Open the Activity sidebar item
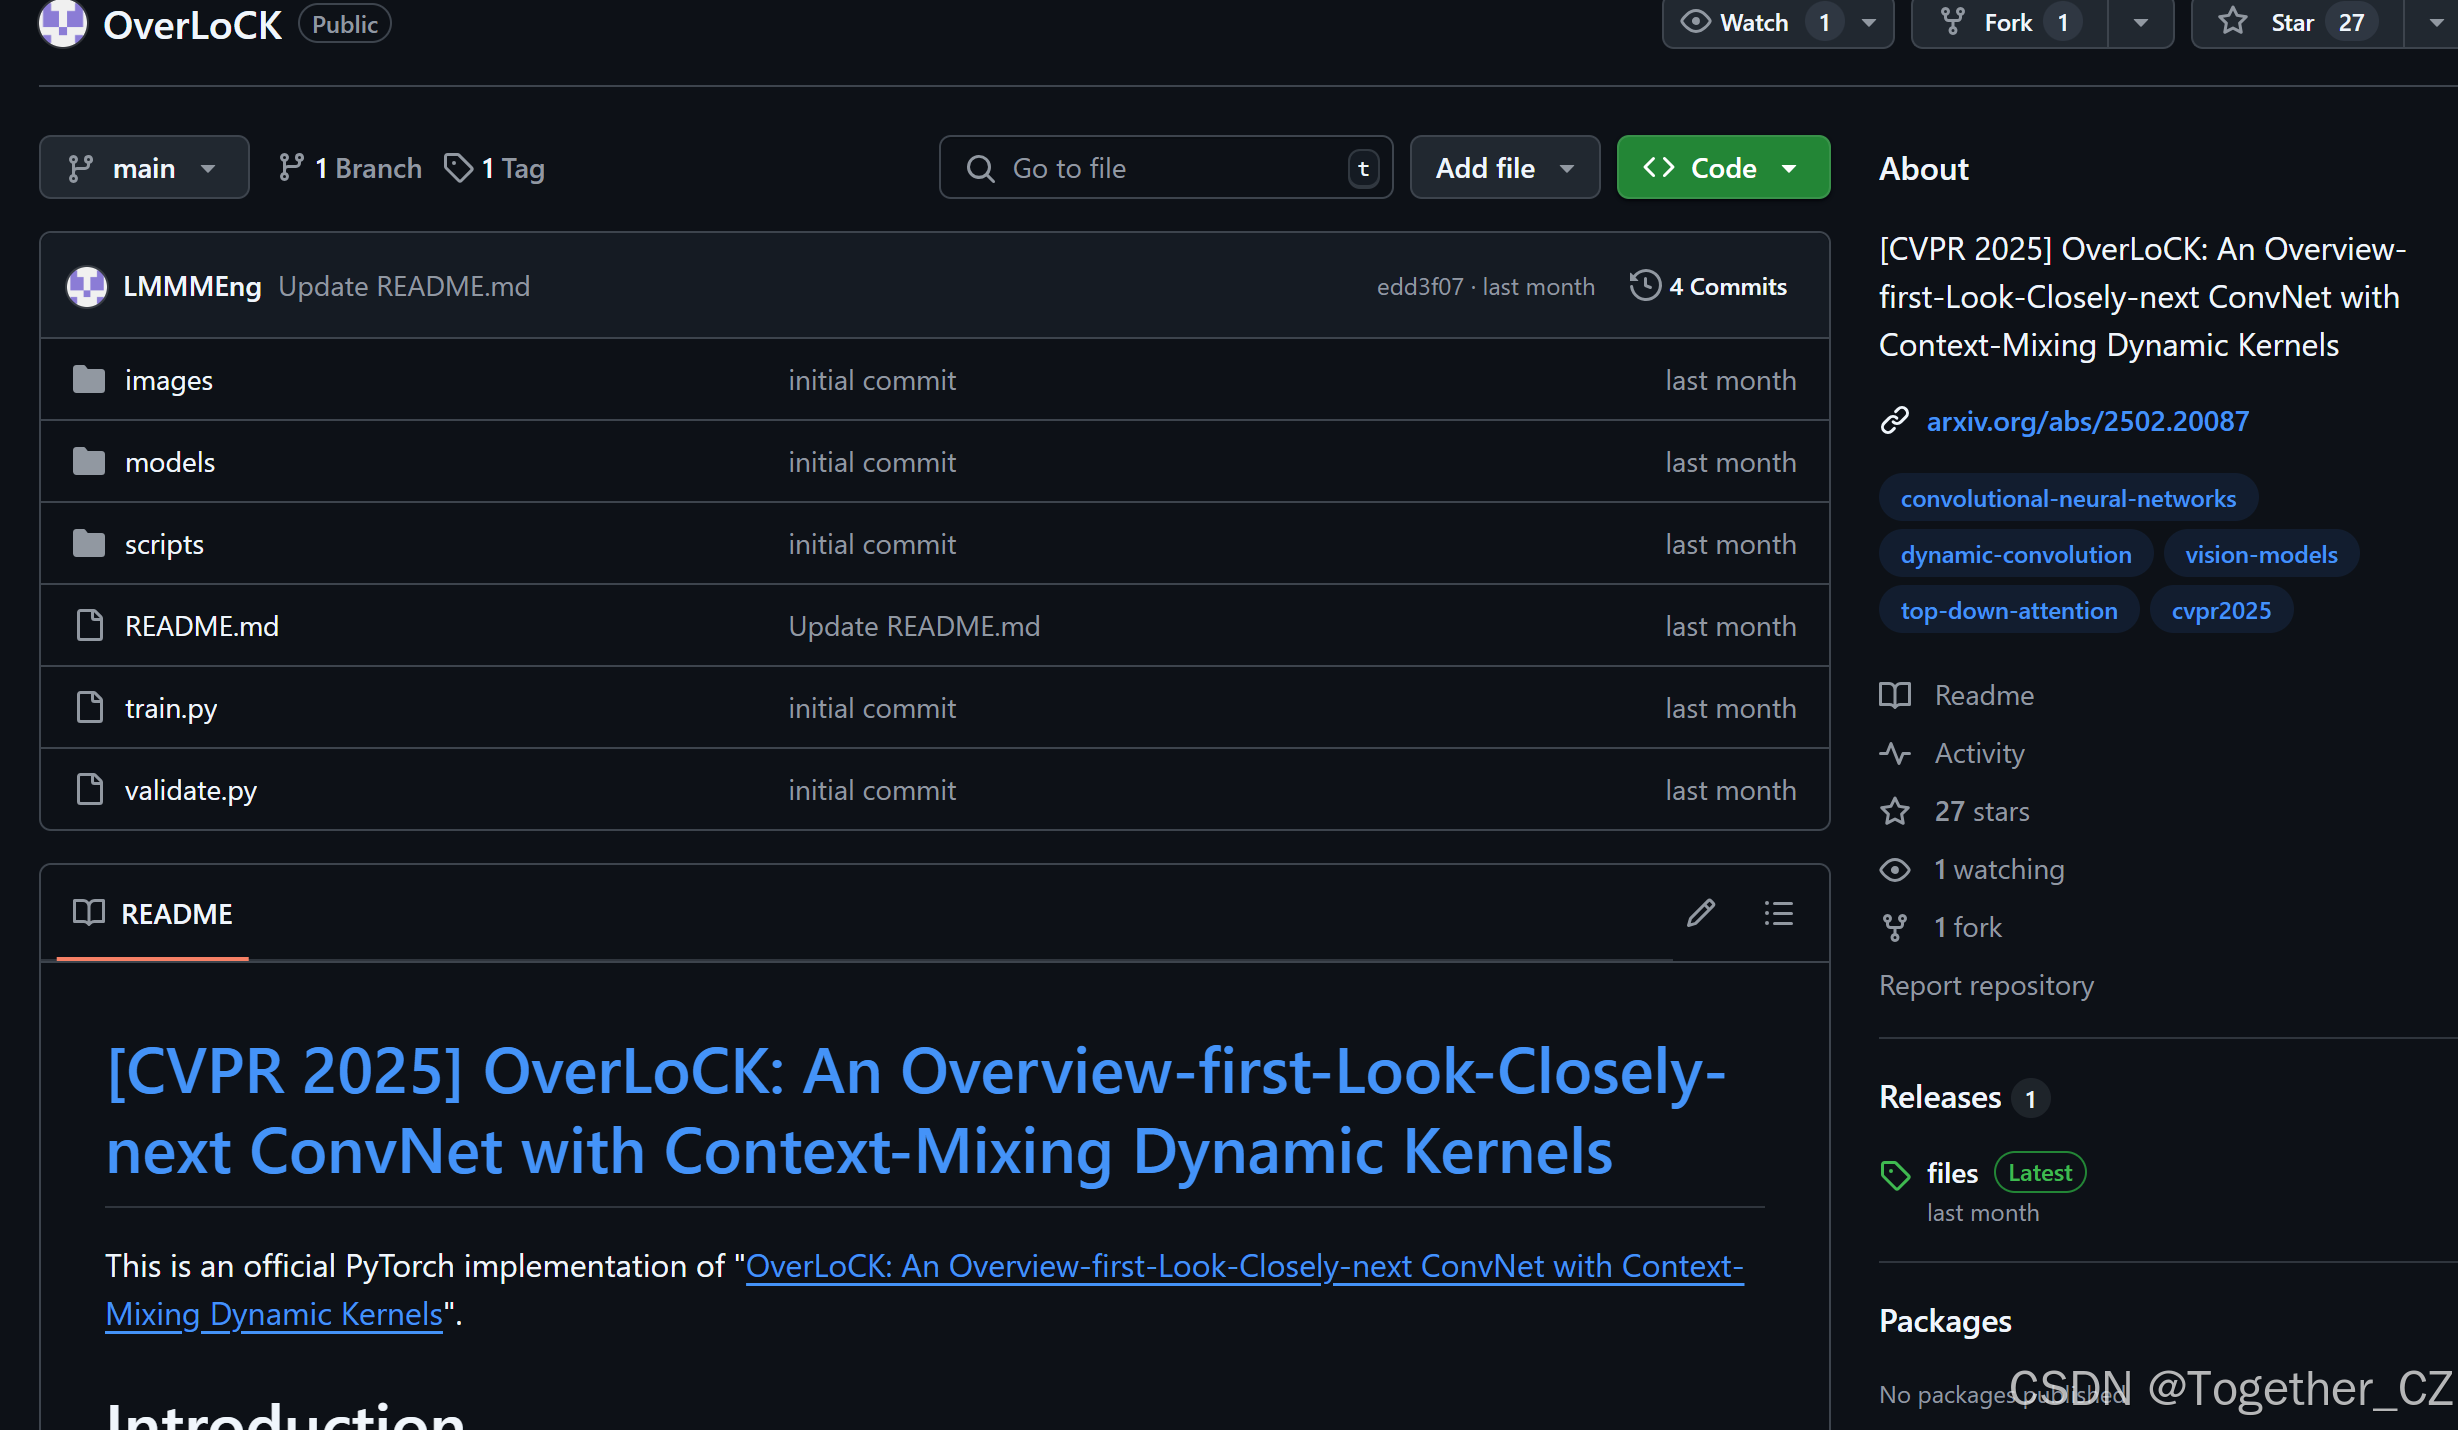 (x=1978, y=753)
